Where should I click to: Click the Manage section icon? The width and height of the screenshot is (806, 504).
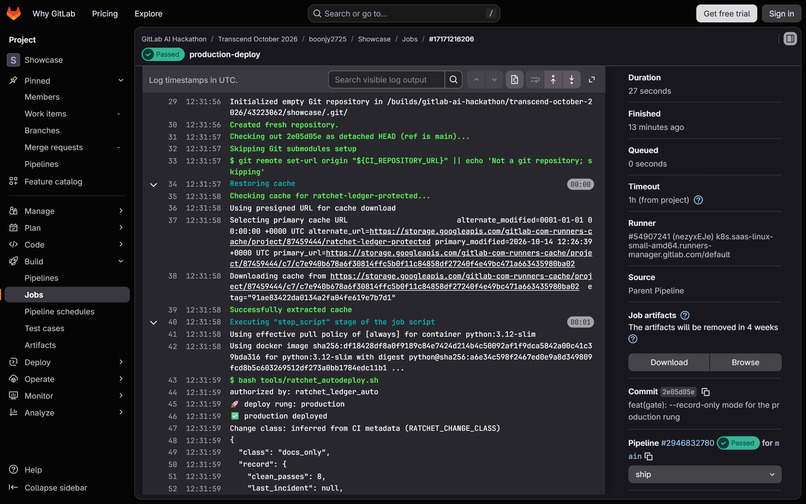tap(13, 211)
